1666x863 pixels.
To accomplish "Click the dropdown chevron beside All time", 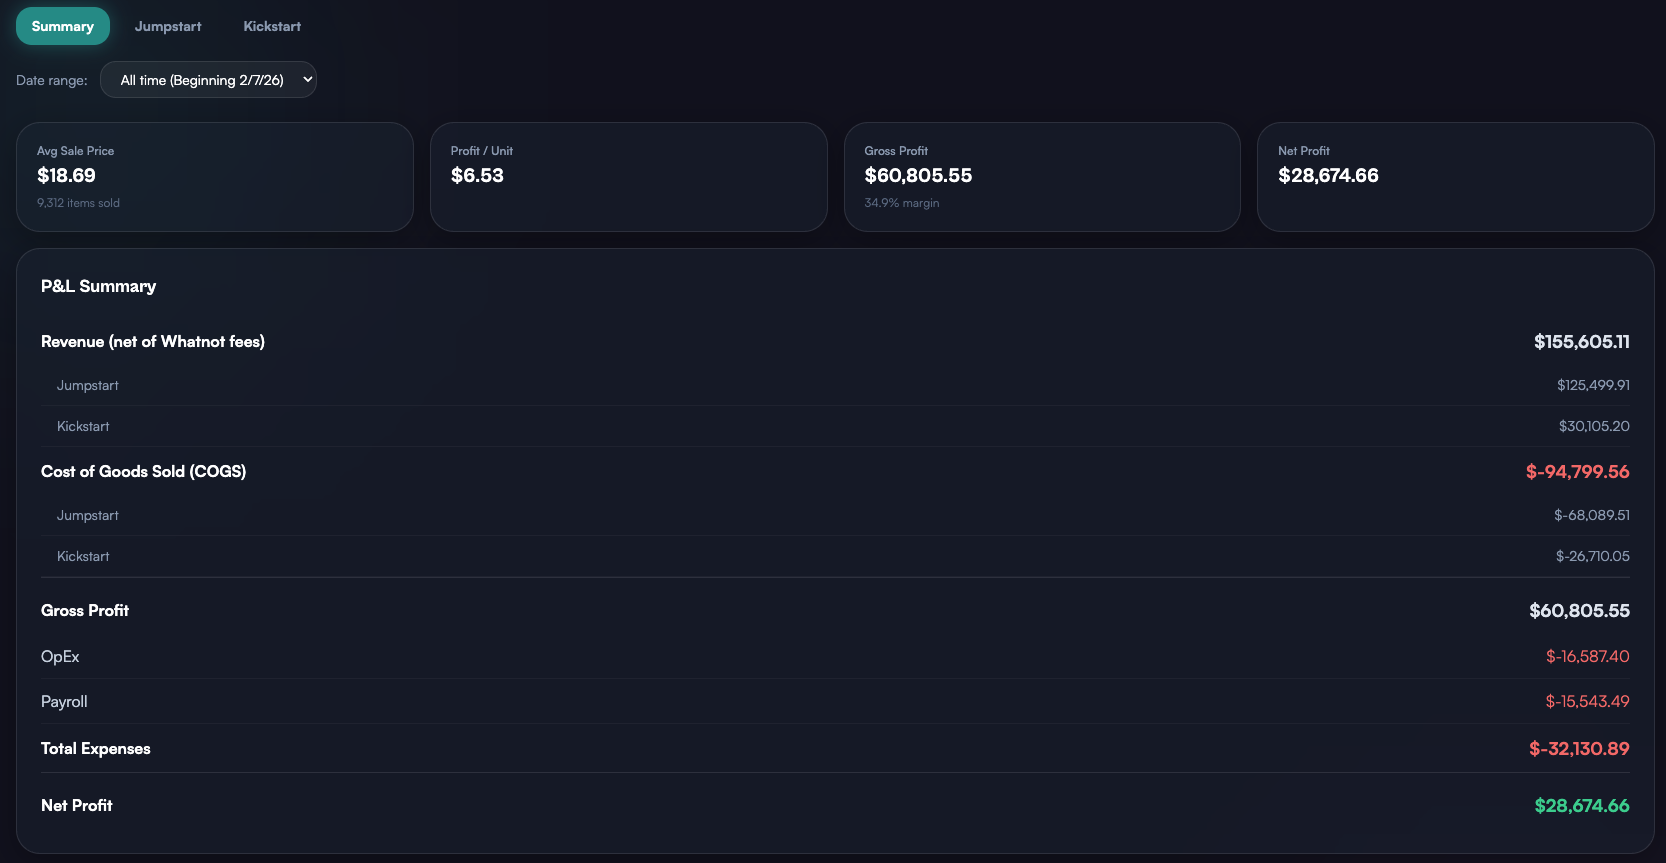I will pyautogui.click(x=307, y=80).
